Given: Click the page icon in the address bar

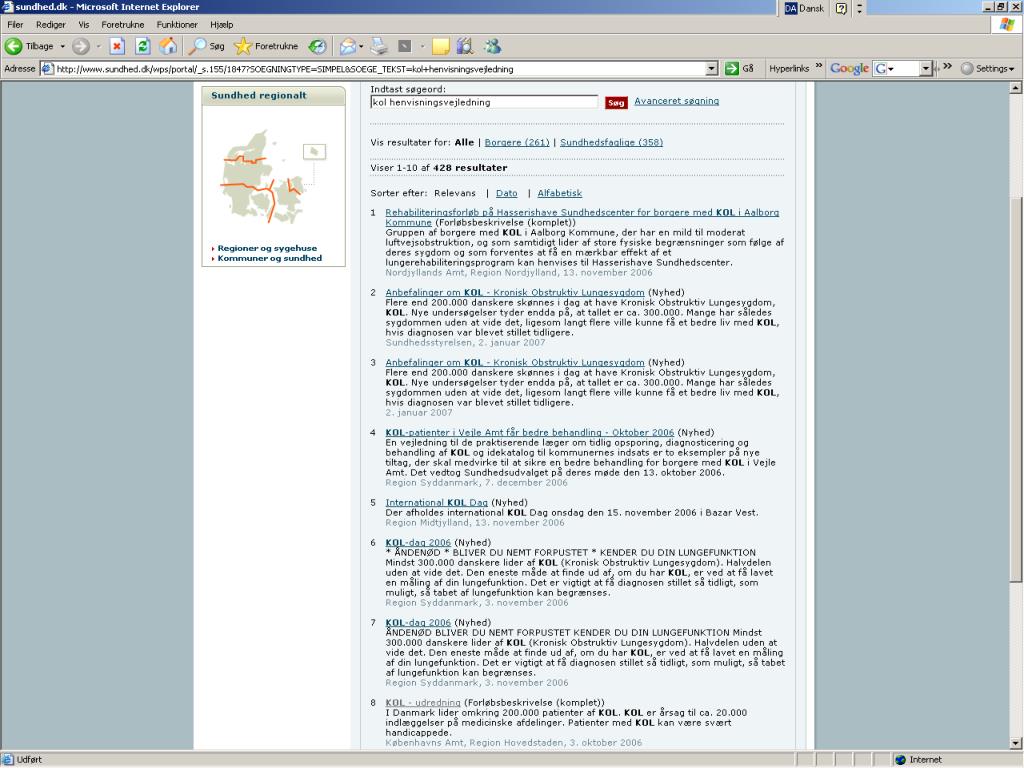Looking at the screenshot, I should pyautogui.click(x=47, y=69).
